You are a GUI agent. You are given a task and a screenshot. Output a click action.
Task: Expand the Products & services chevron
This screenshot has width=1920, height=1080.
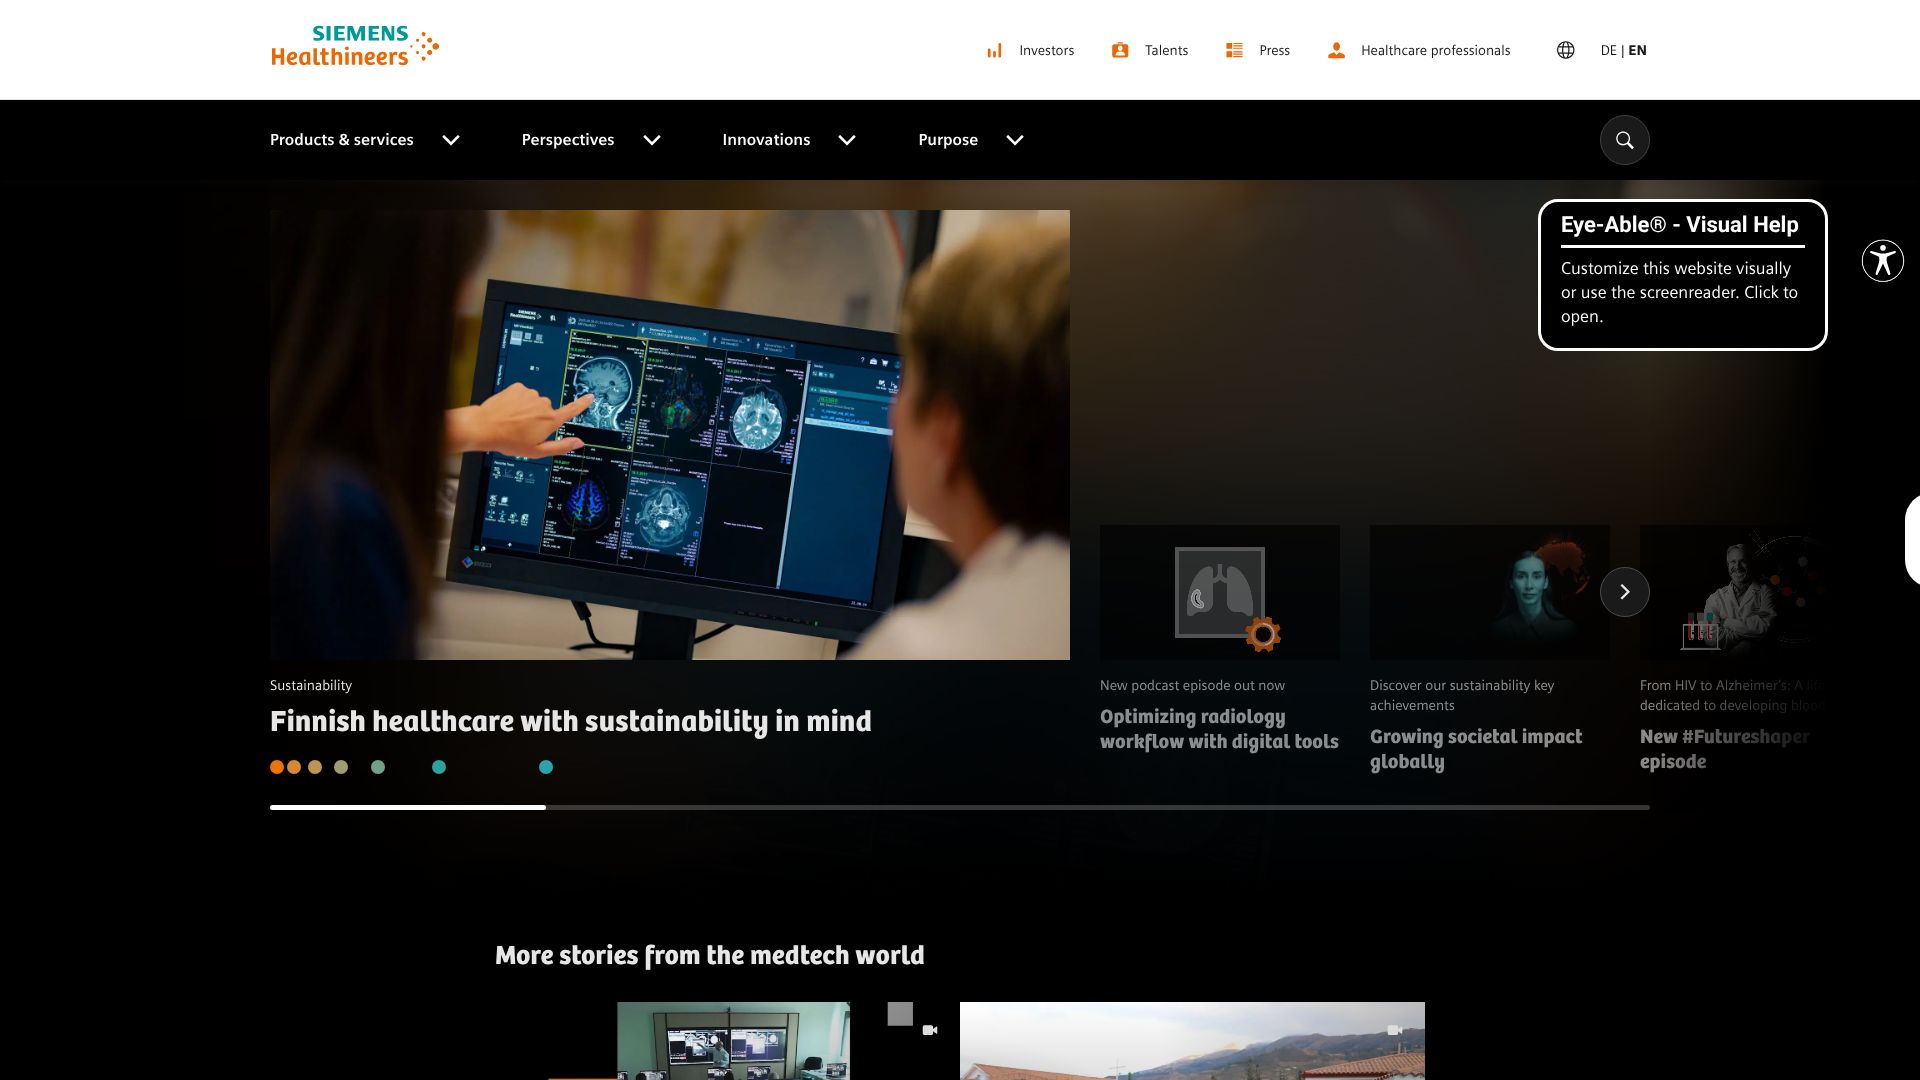click(451, 140)
